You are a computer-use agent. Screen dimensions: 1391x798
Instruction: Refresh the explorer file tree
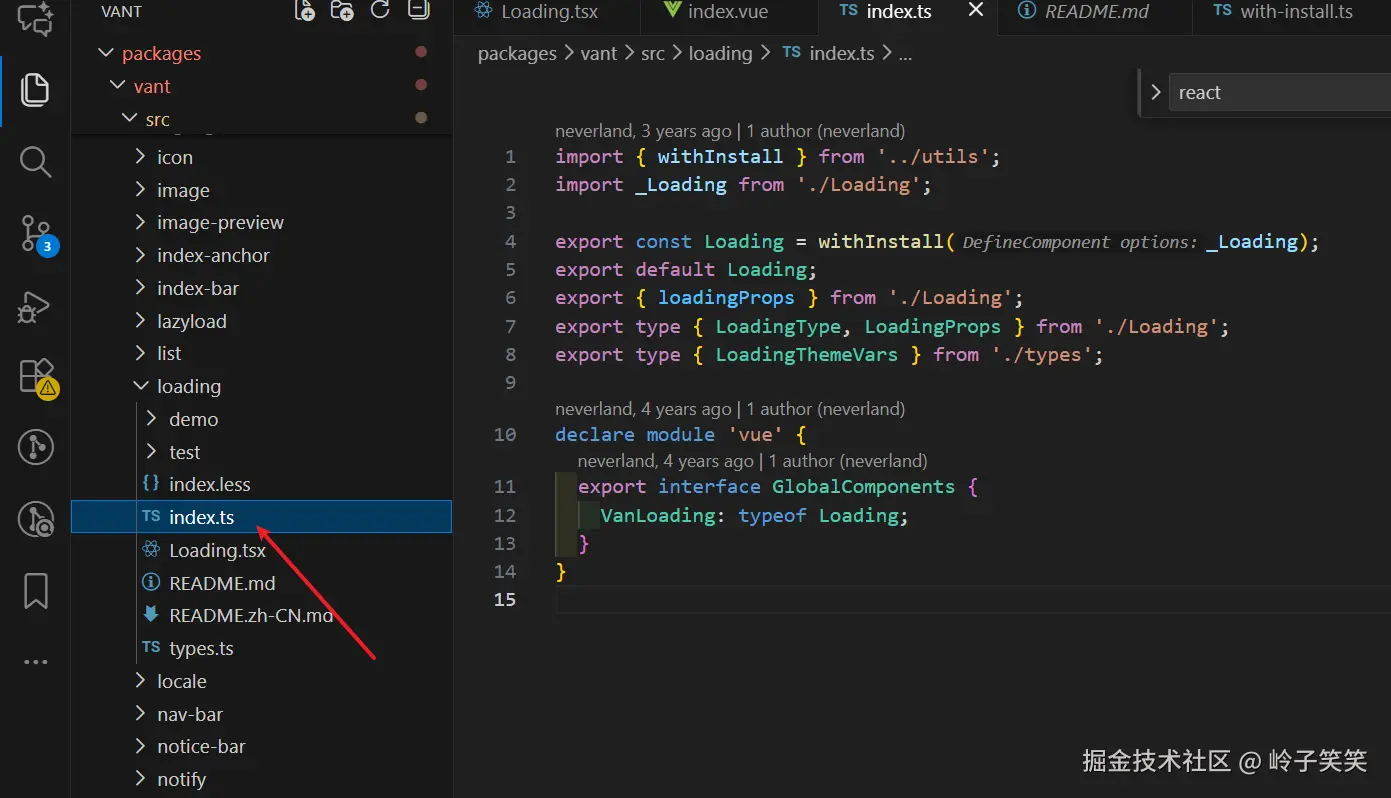pos(380,11)
